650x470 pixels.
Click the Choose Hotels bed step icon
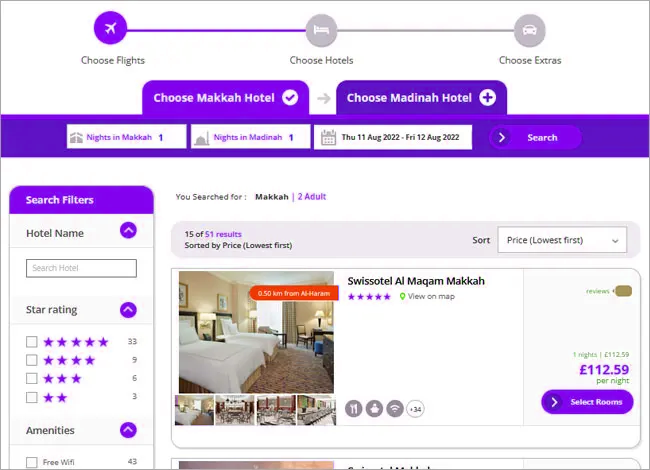[x=321, y=30]
